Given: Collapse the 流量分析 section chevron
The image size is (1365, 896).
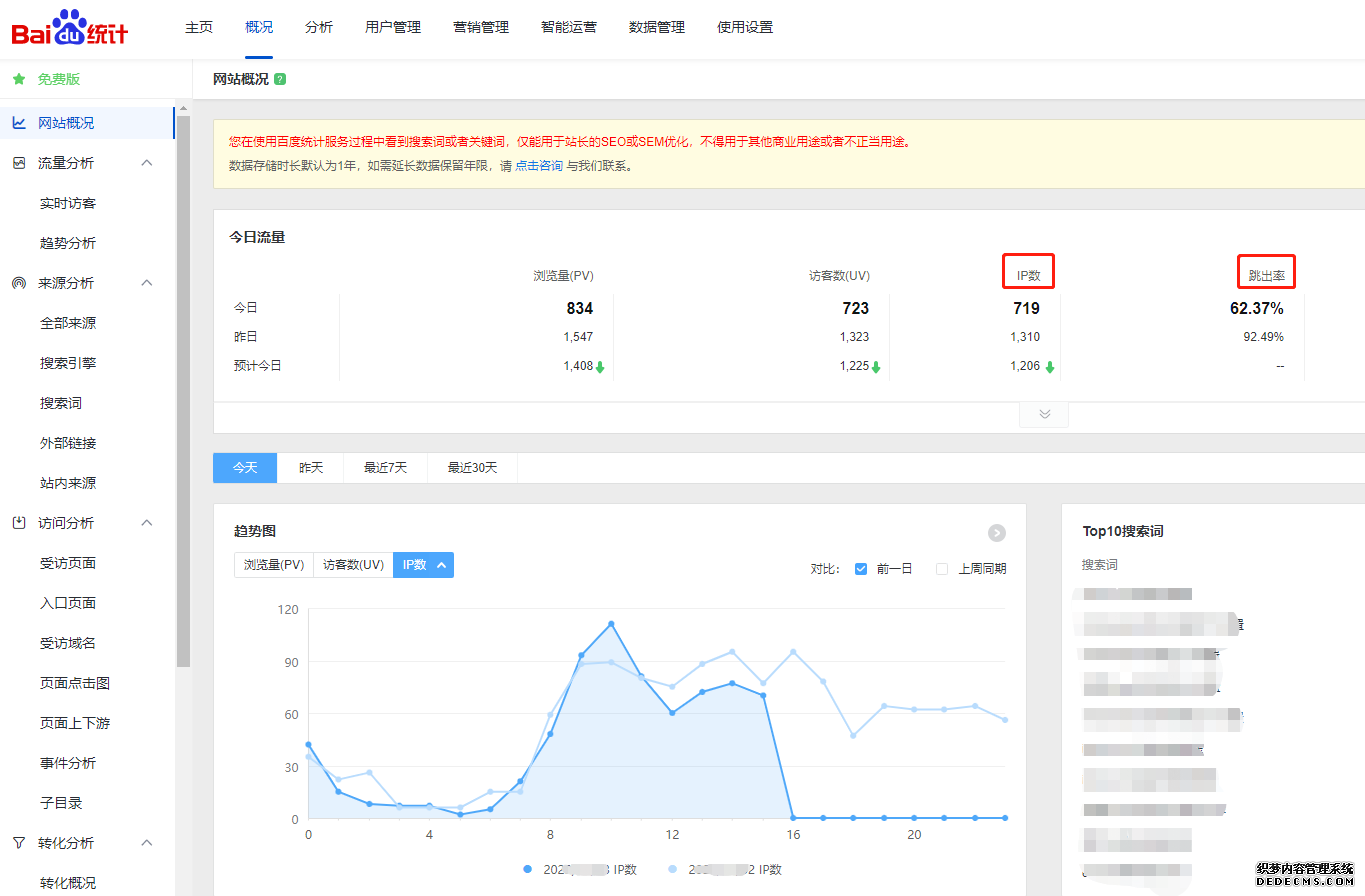Looking at the screenshot, I should (147, 163).
